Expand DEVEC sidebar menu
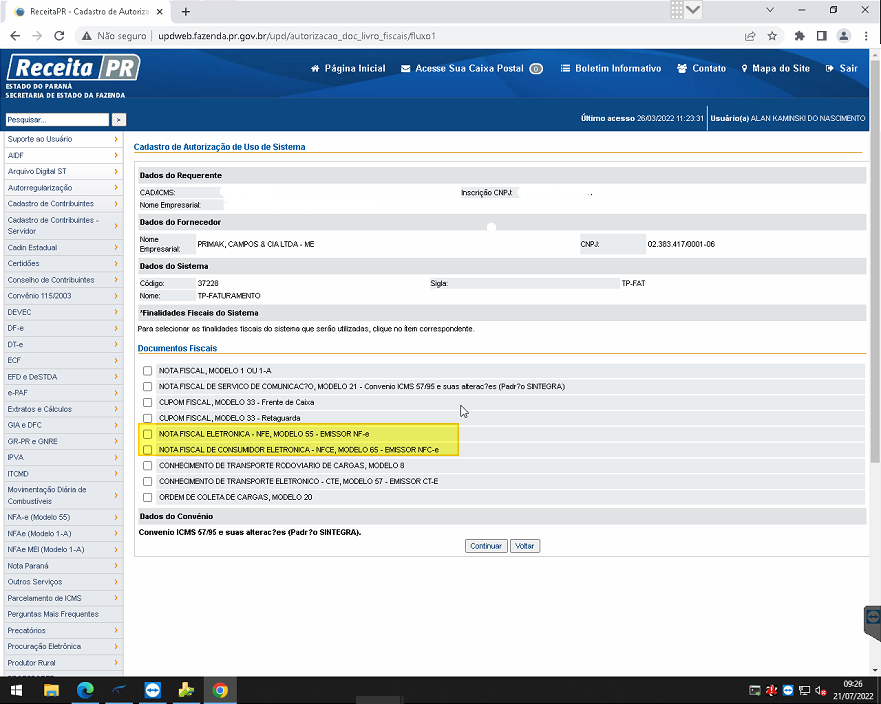The image size is (881, 704). (63, 312)
